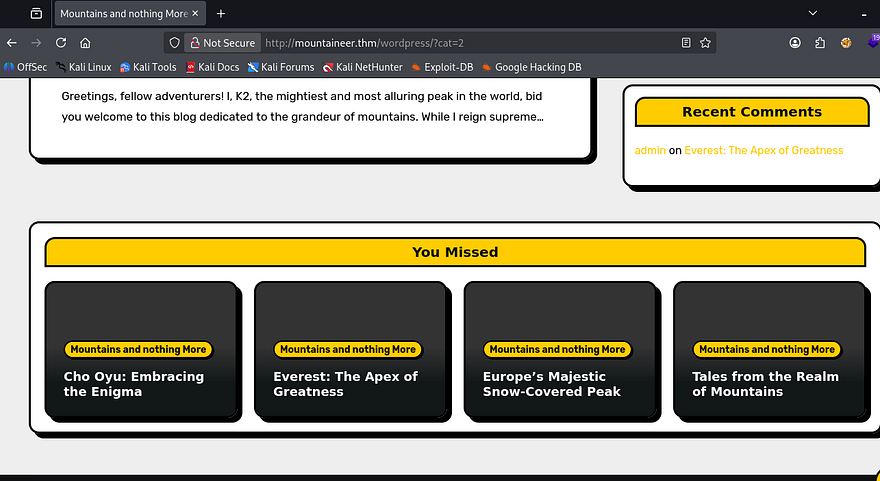
Task: Close the Mountains and nothing More tab
Action: point(196,14)
